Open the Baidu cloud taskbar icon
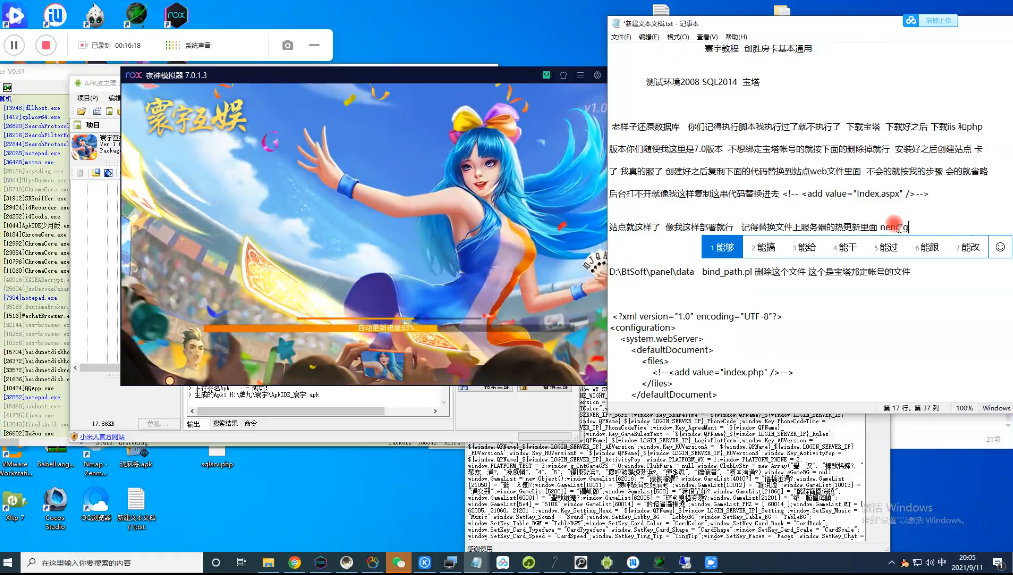 click(x=503, y=563)
